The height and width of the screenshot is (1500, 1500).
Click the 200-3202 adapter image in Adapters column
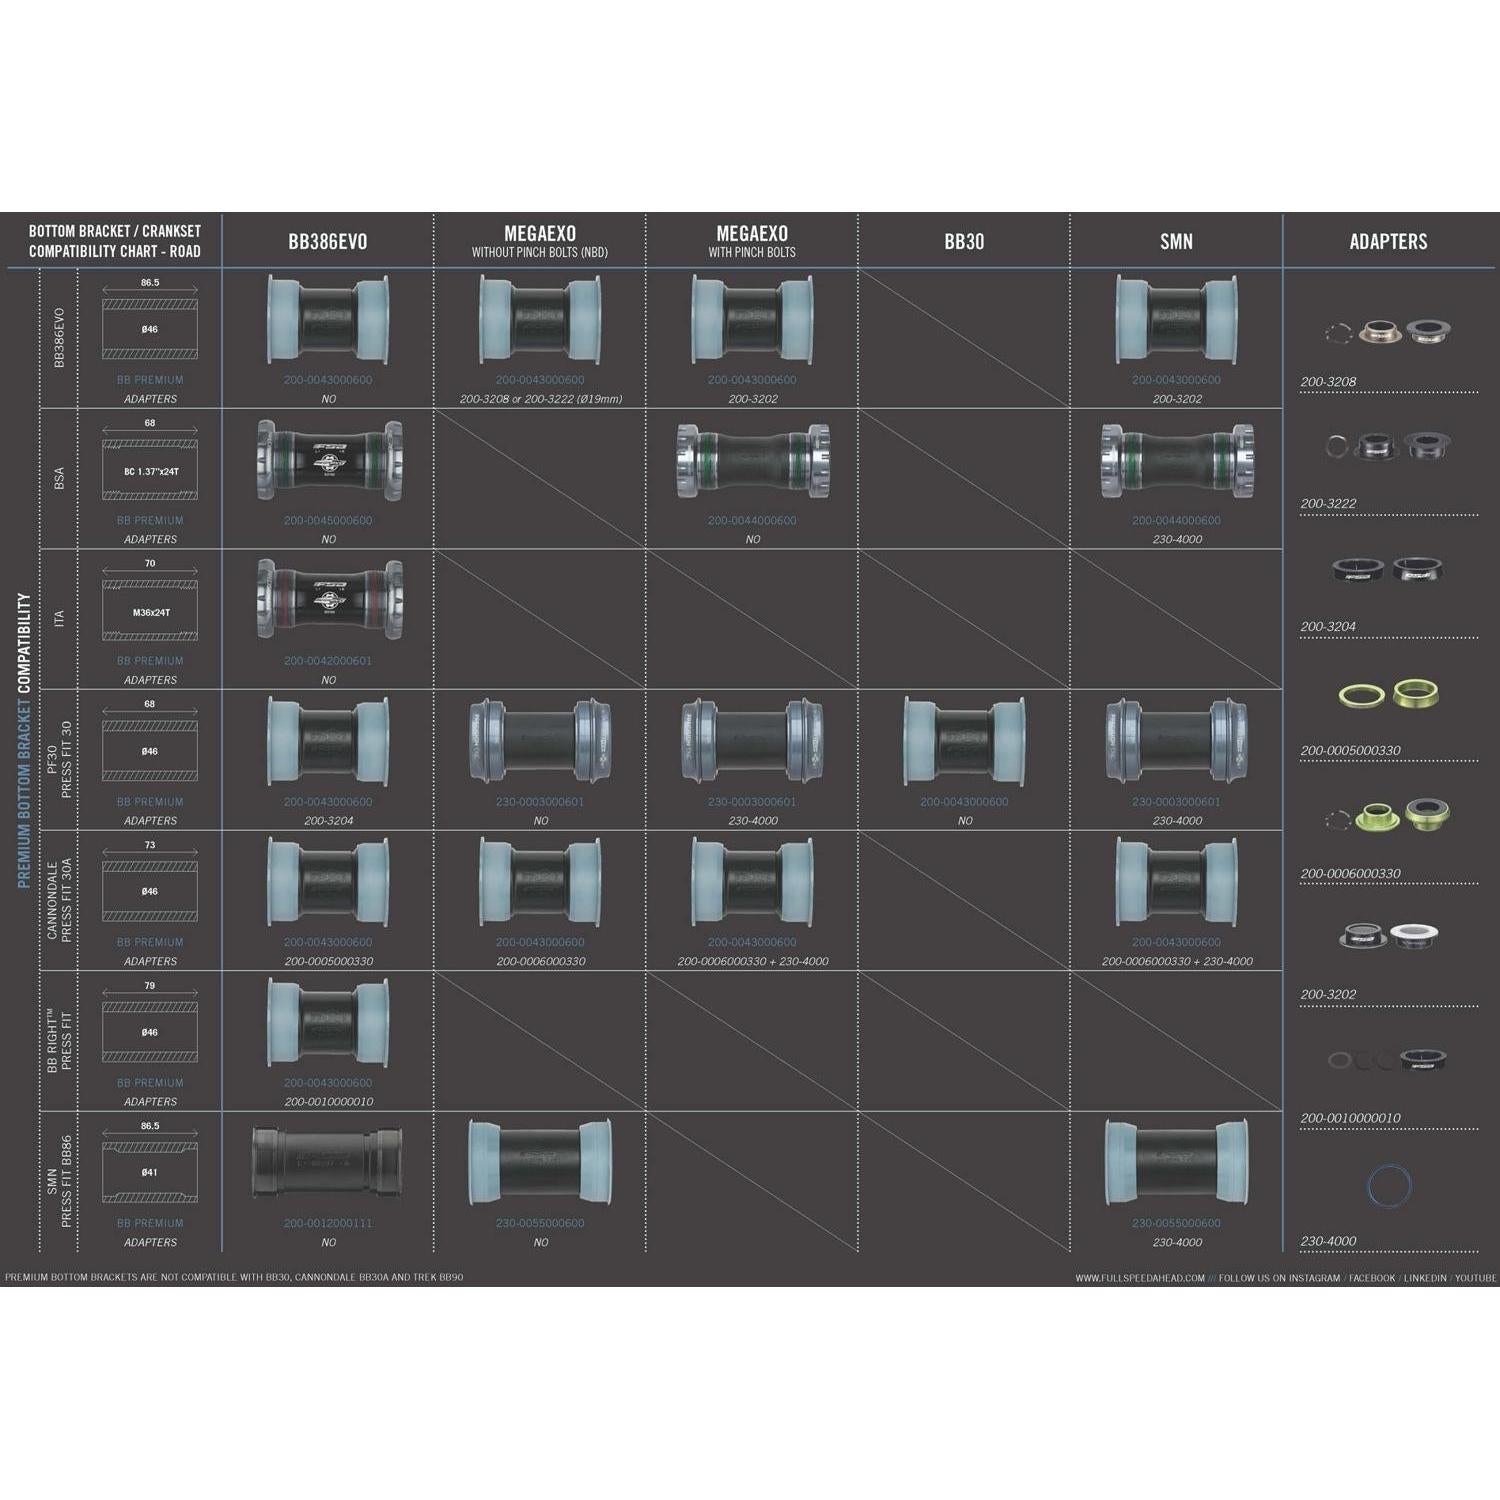click(1389, 938)
